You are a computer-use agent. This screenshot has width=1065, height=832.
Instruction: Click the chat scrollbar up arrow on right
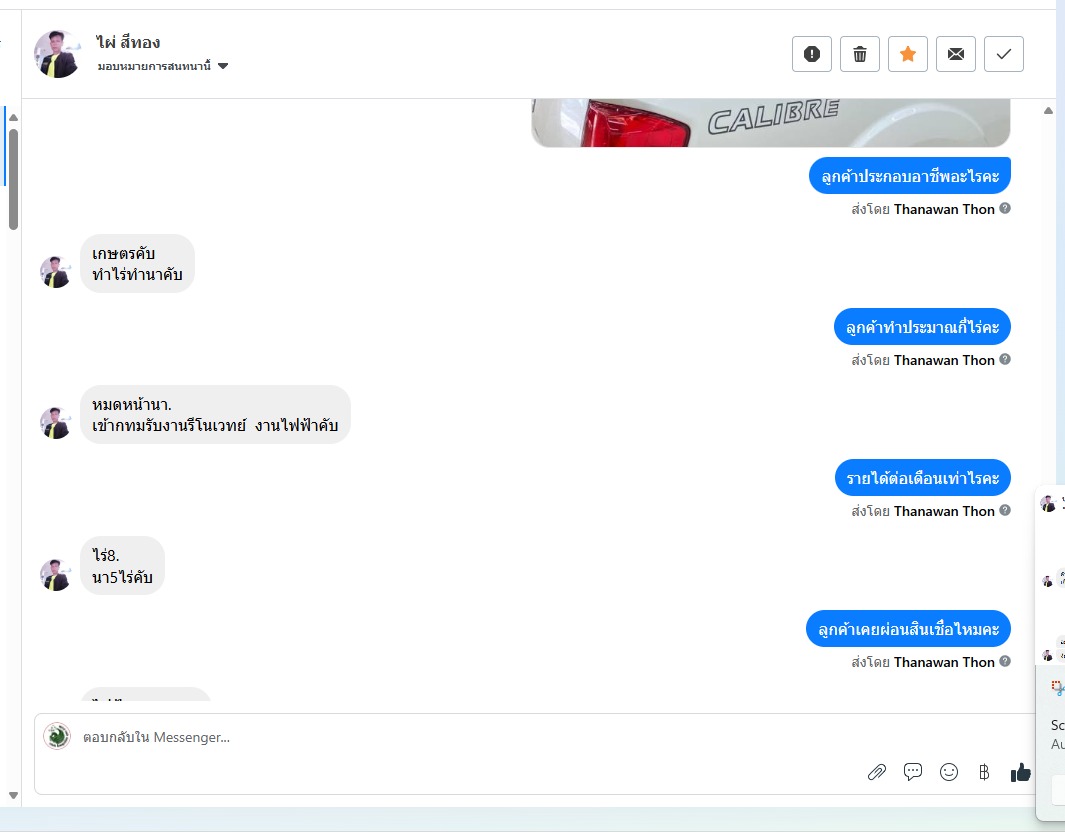(x=1049, y=110)
